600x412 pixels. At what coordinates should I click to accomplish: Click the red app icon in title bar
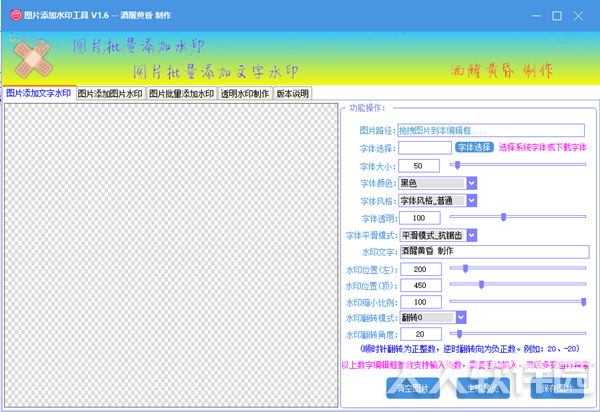(16, 15)
